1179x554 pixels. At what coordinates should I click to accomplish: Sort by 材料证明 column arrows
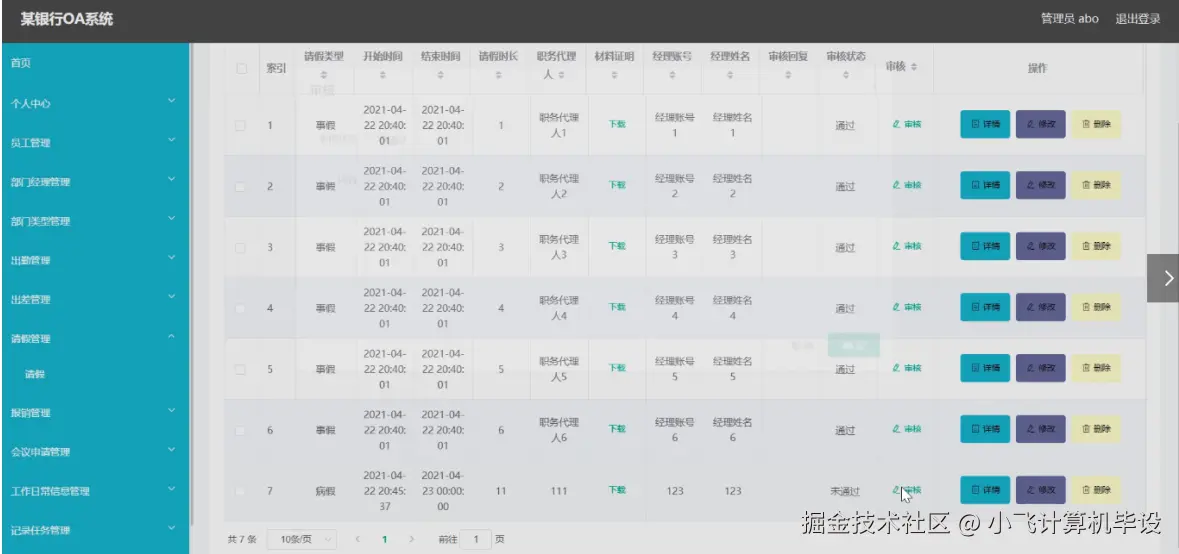(x=614, y=75)
